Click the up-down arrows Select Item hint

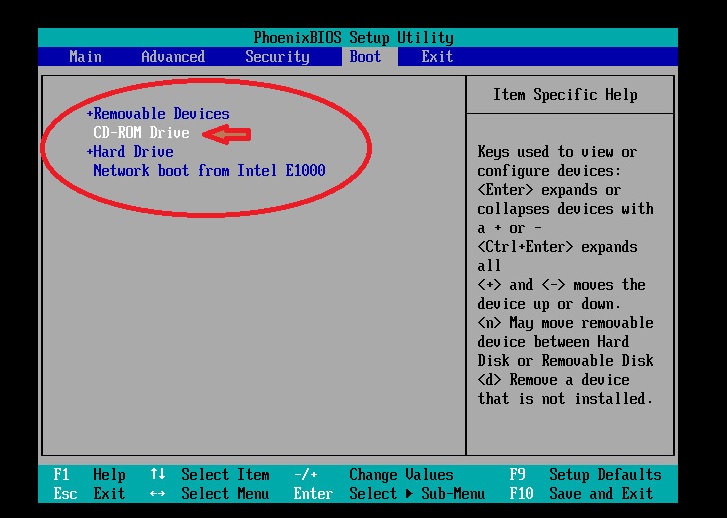210,474
